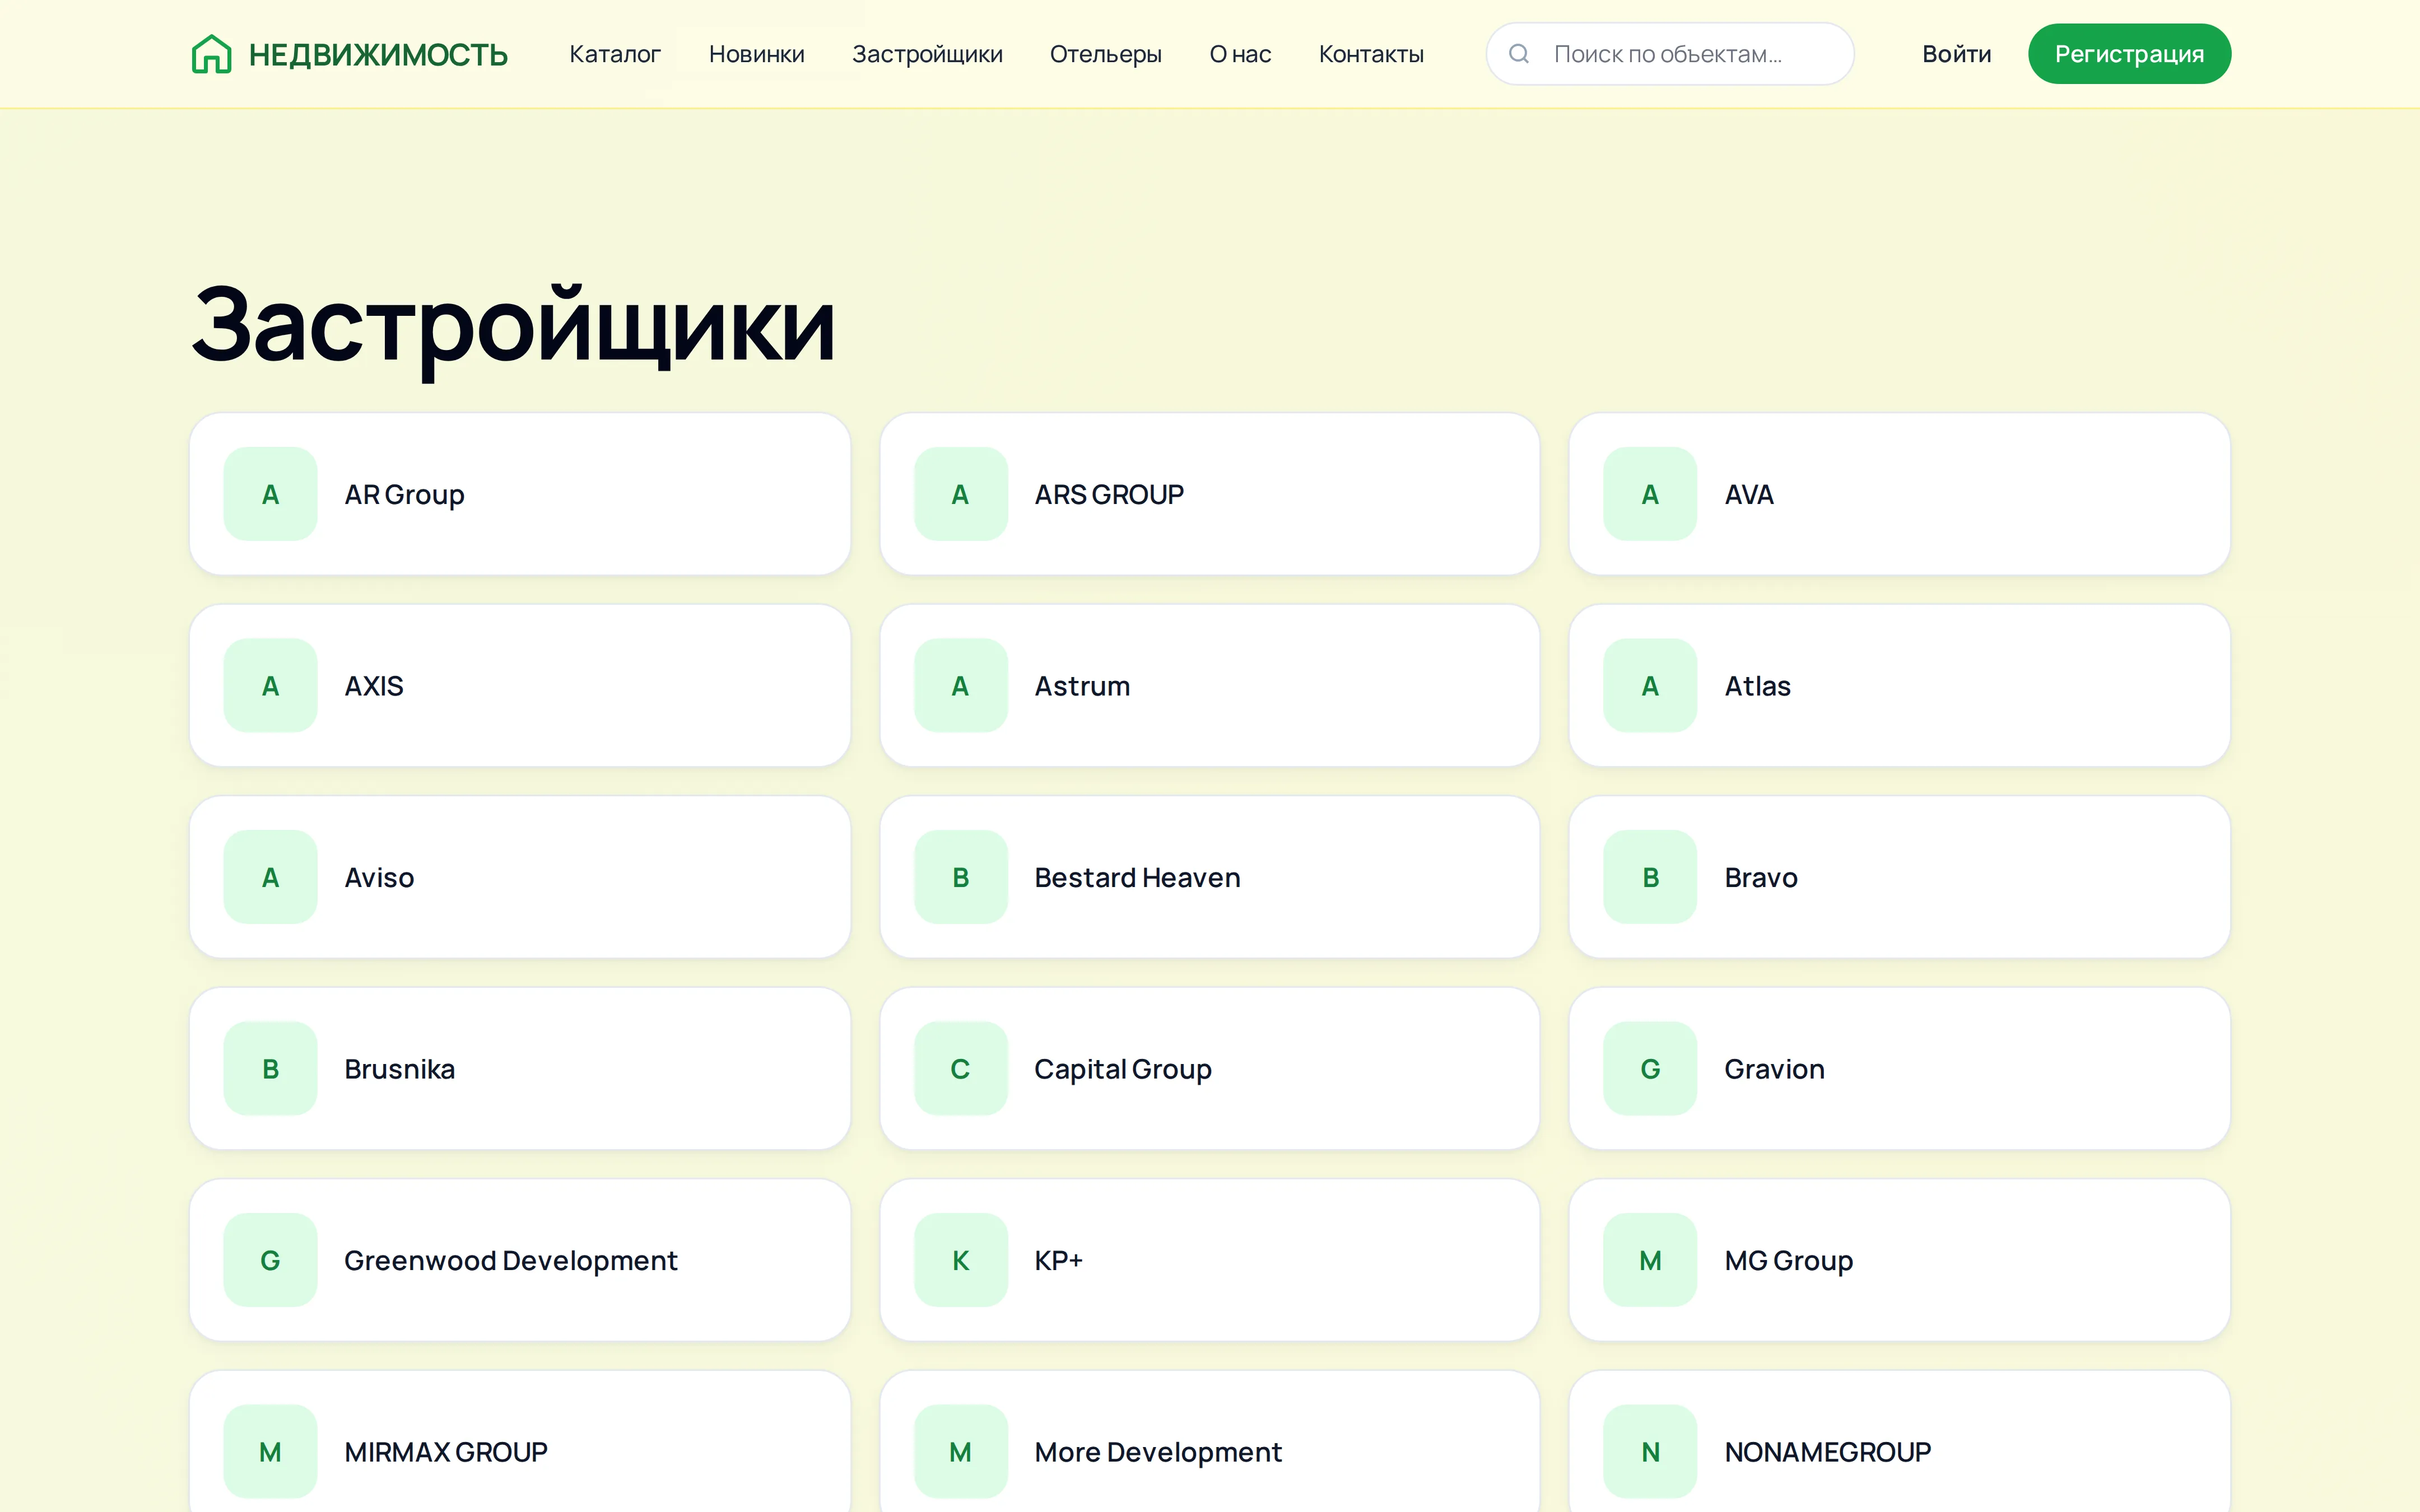Click the G badge beside Gravion

click(1650, 1069)
